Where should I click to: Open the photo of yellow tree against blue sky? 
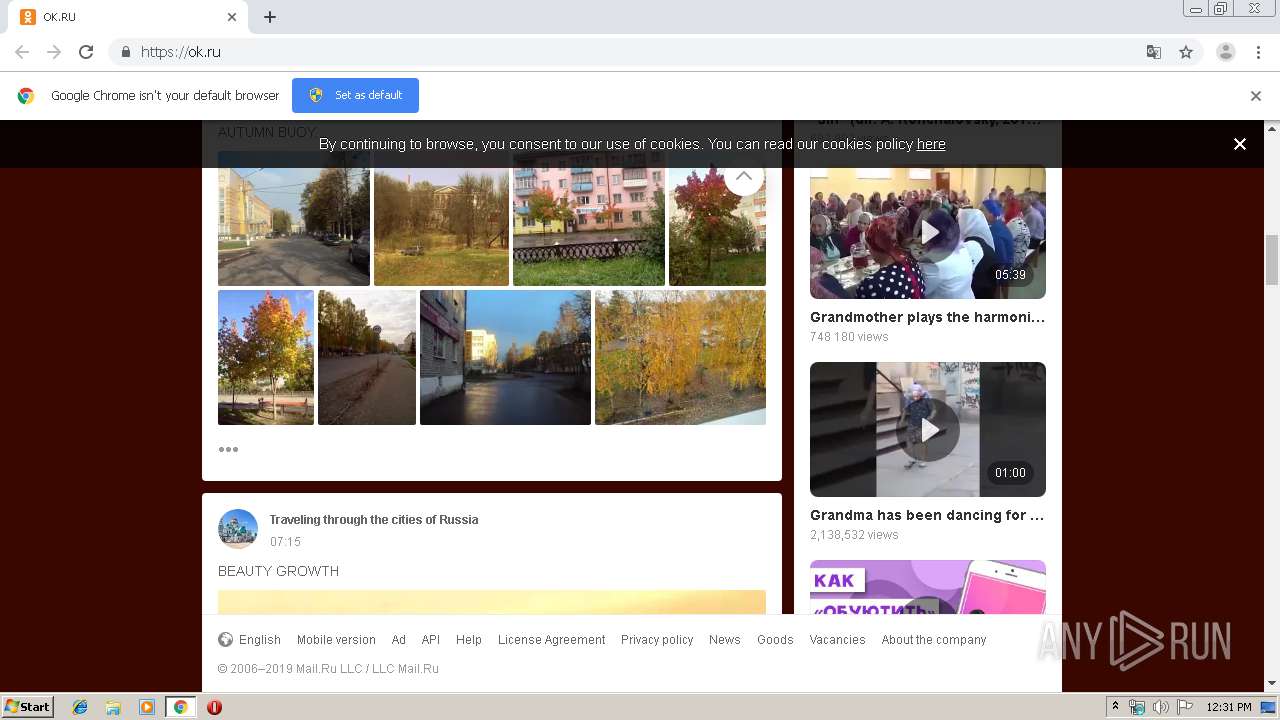tap(266, 357)
